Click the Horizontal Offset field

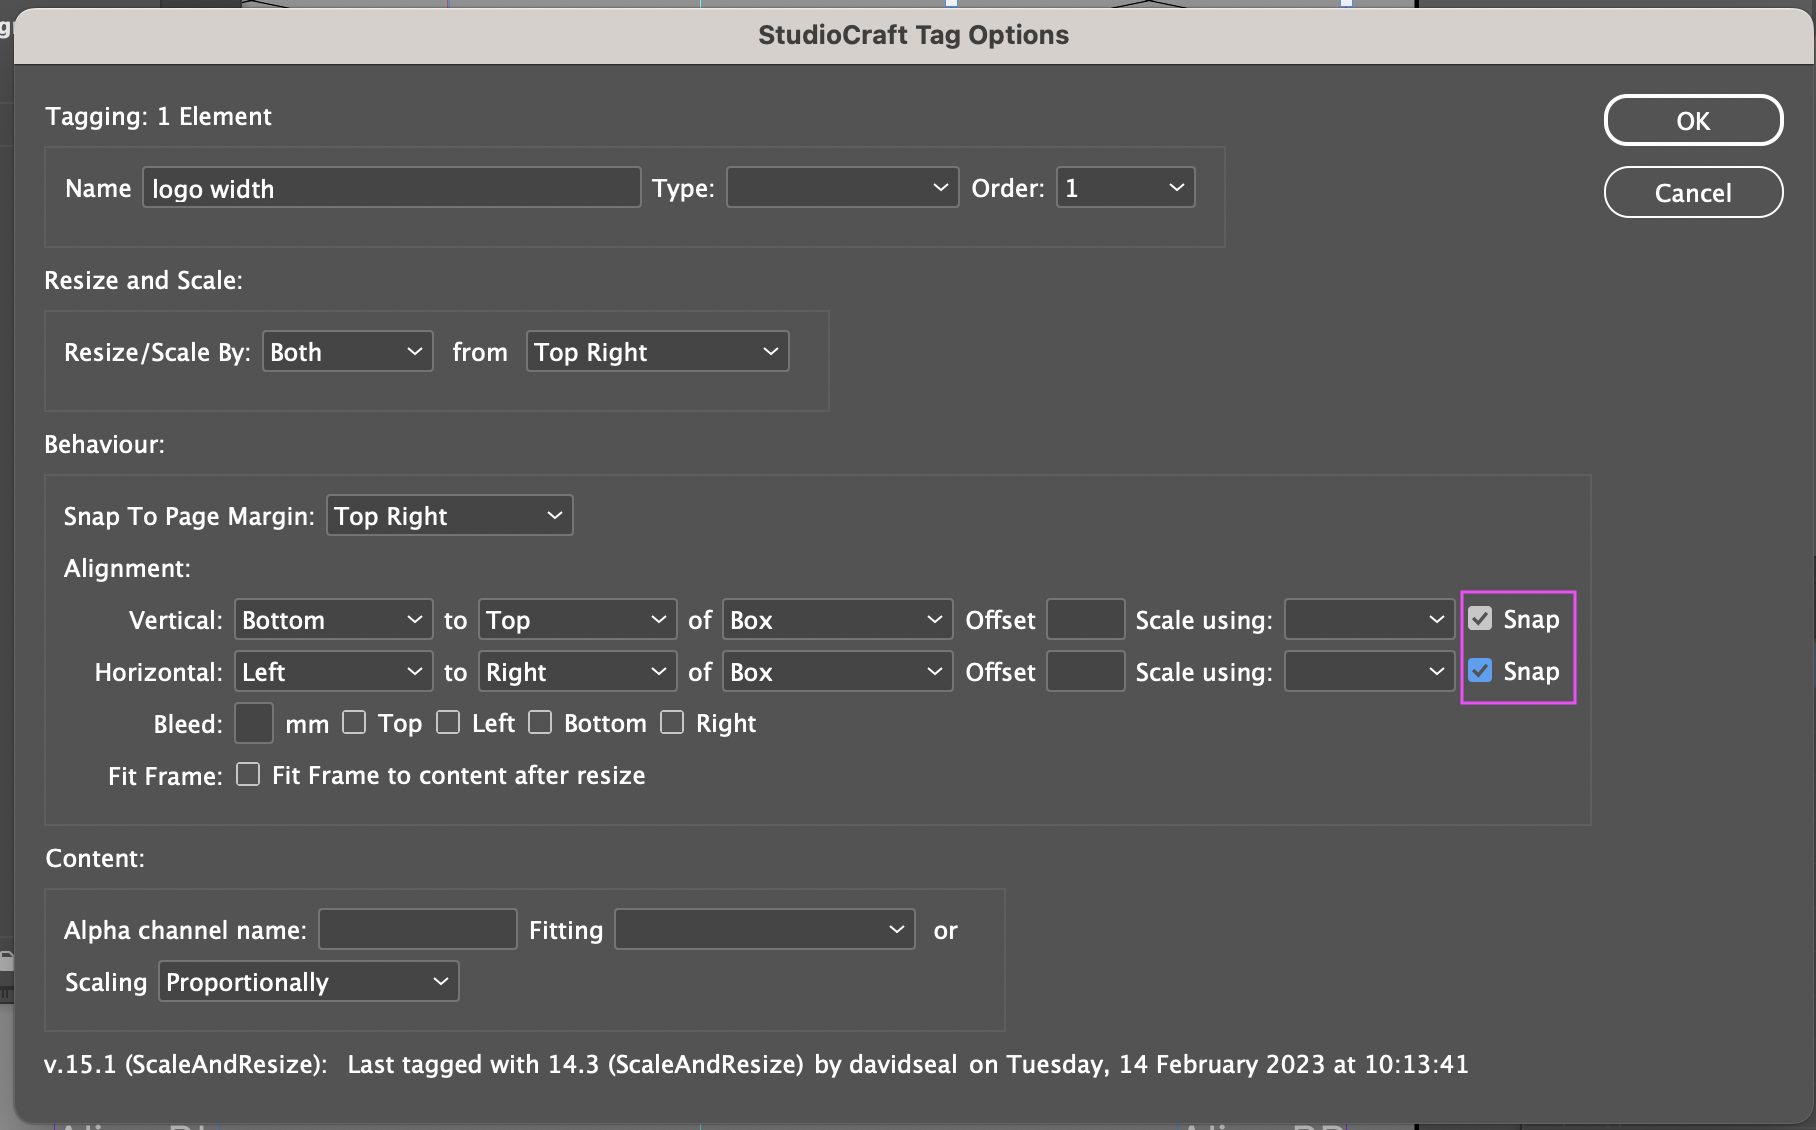click(x=1086, y=672)
